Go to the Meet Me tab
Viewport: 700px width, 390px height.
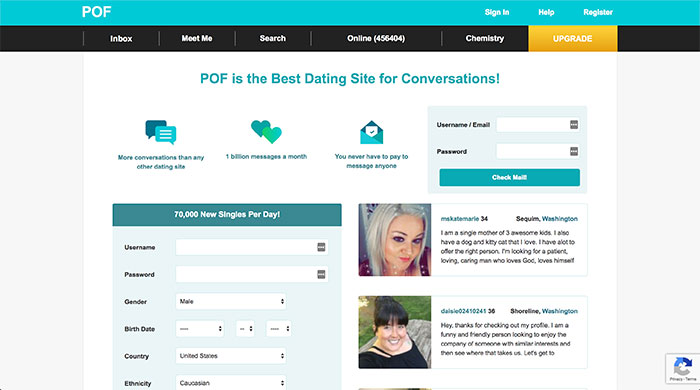[197, 38]
